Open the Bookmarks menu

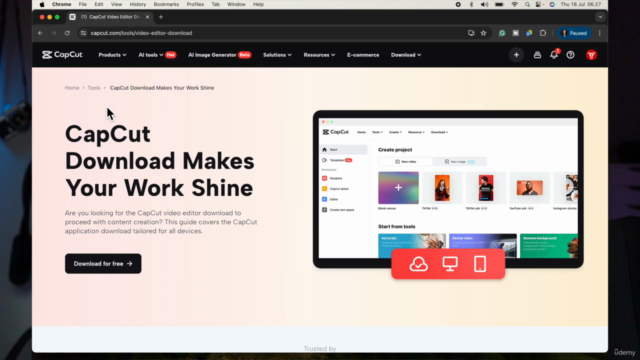click(166, 4)
